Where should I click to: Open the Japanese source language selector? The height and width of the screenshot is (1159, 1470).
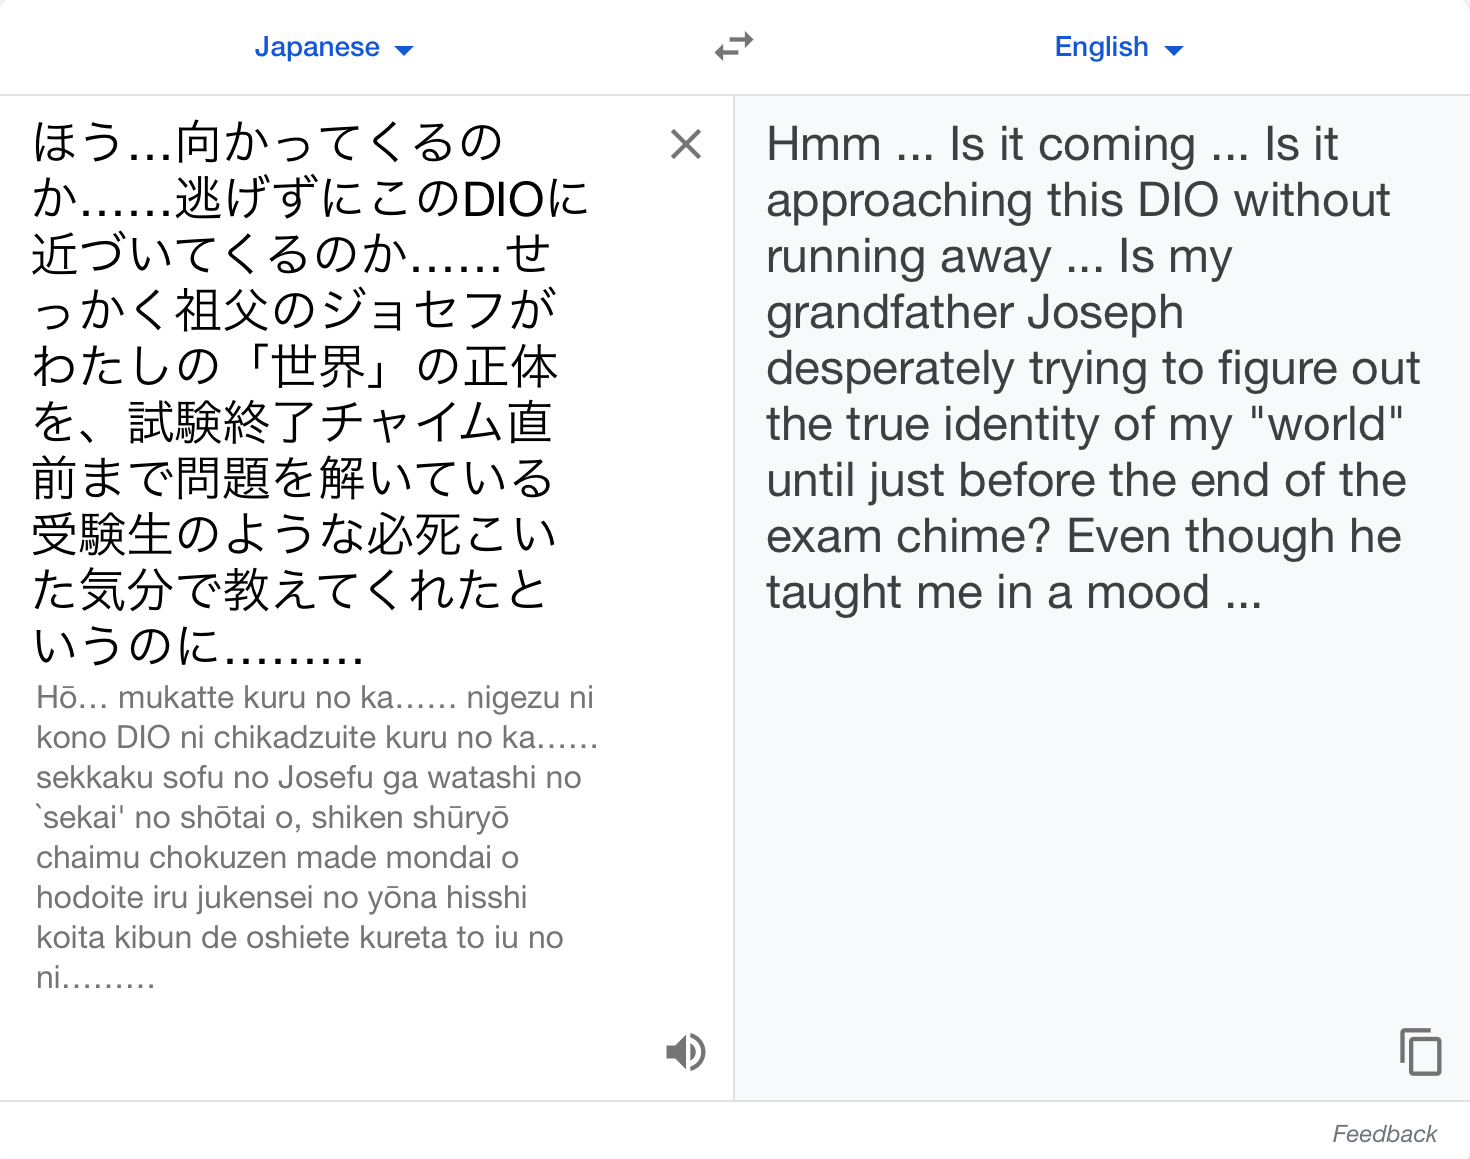[333, 47]
